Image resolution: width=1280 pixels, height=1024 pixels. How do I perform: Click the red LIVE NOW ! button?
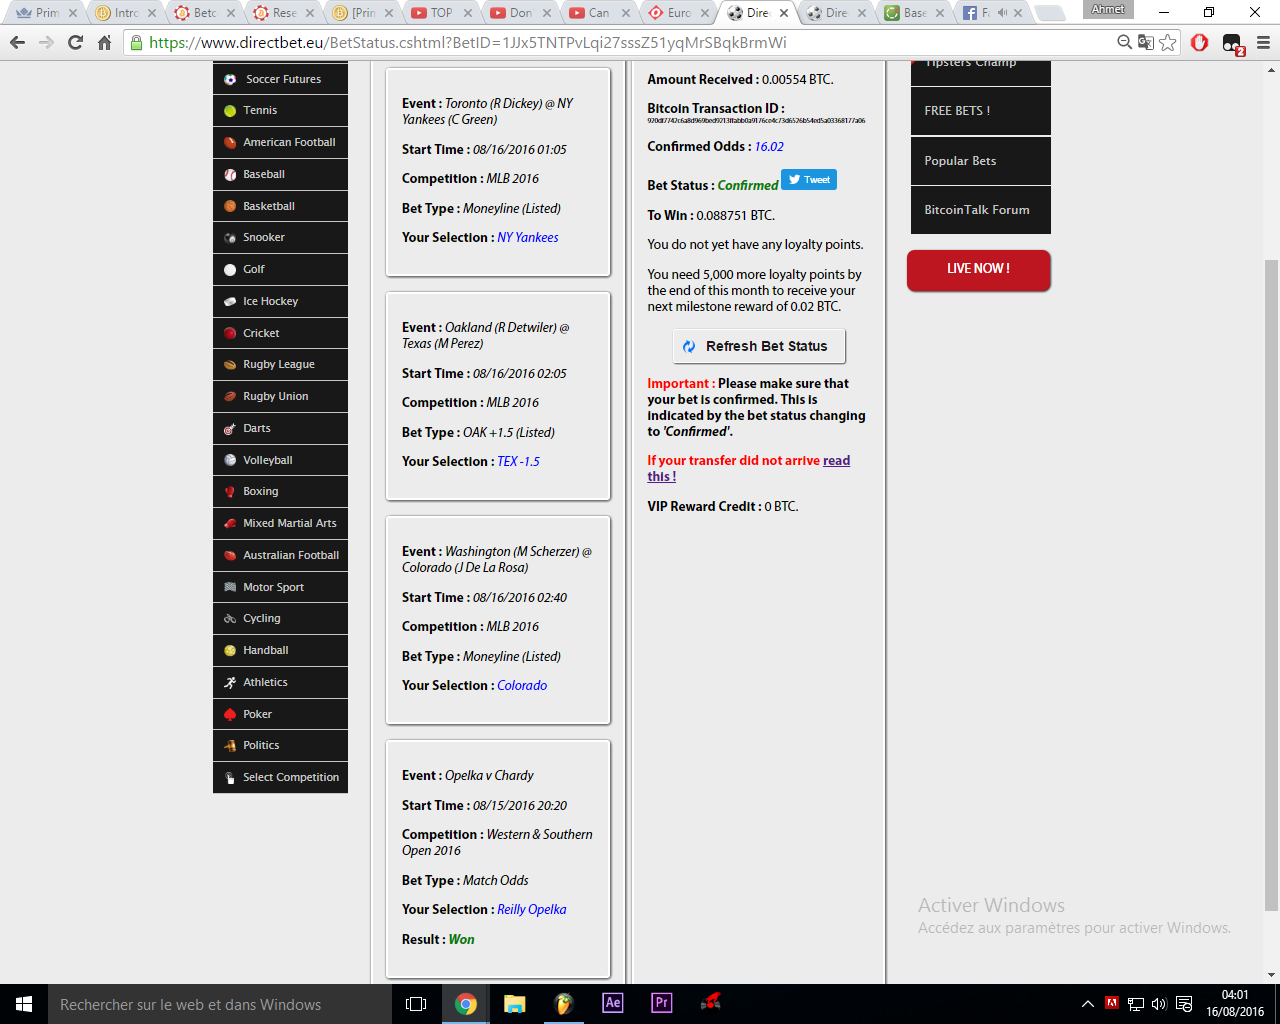tap(979, 270)
